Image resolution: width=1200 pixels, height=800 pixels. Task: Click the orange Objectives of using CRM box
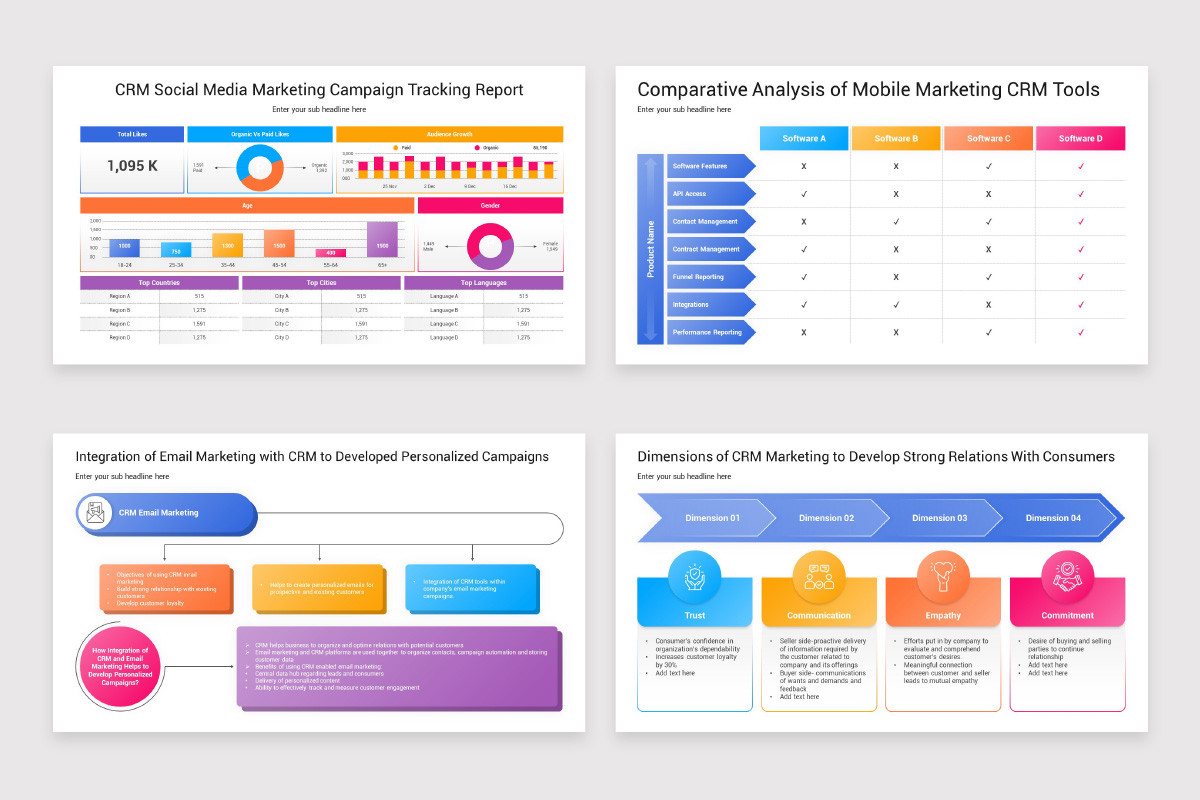coord(165,588)
